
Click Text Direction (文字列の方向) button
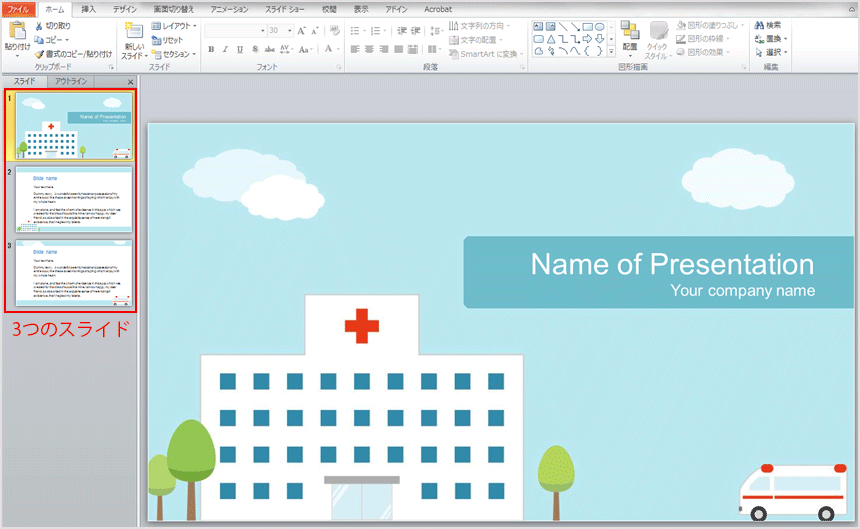(479, 26)
